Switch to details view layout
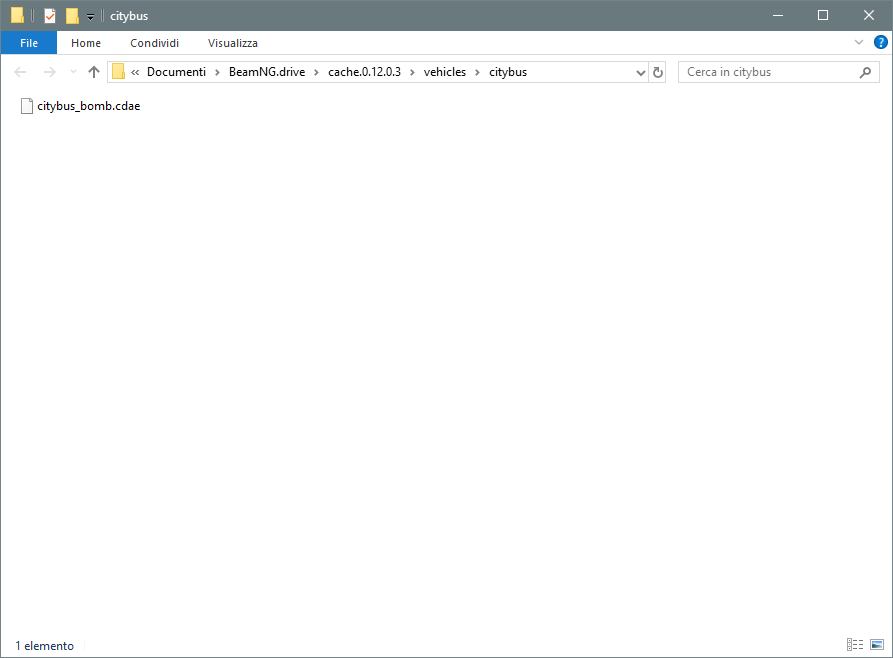This screenshot has height=658, width=893. point(855,644)
